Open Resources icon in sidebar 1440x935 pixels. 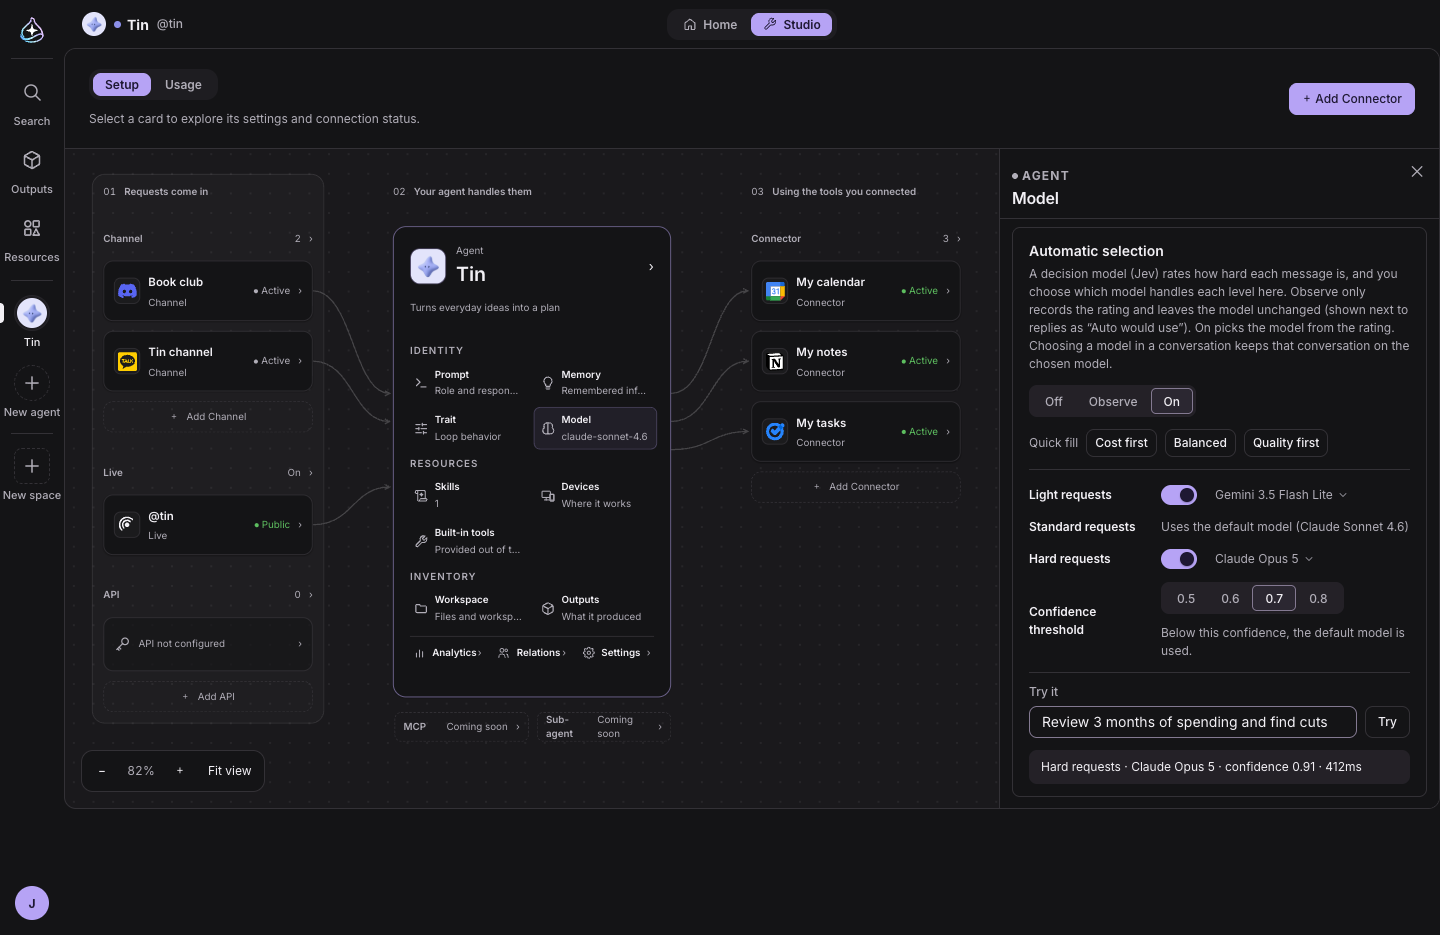click(x=32, y=228)
